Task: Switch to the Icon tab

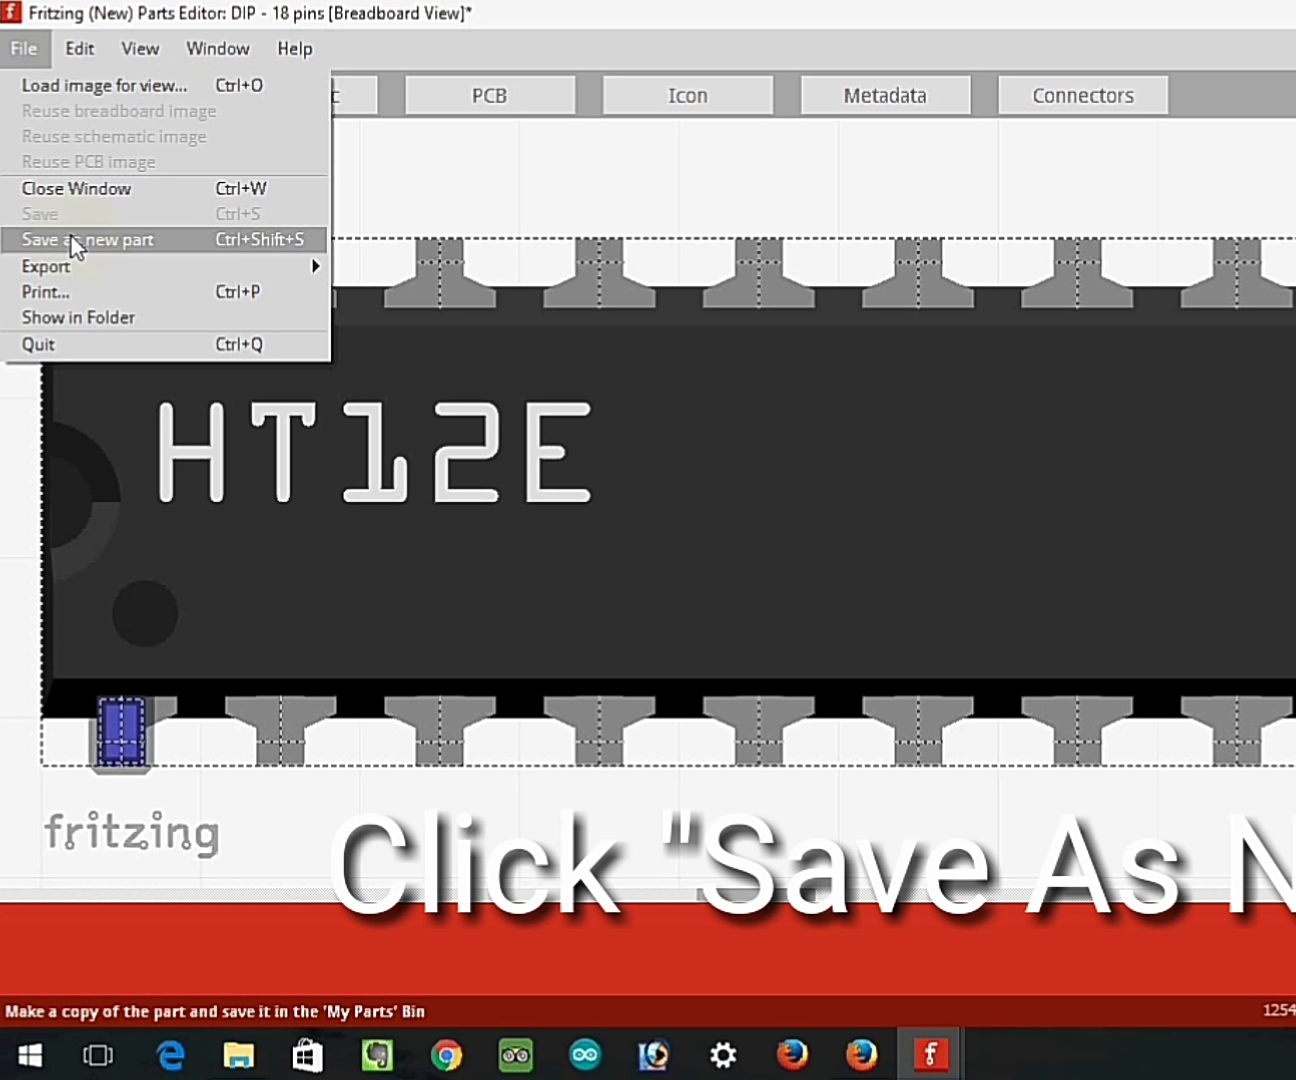Action: [x=688, y=96]
